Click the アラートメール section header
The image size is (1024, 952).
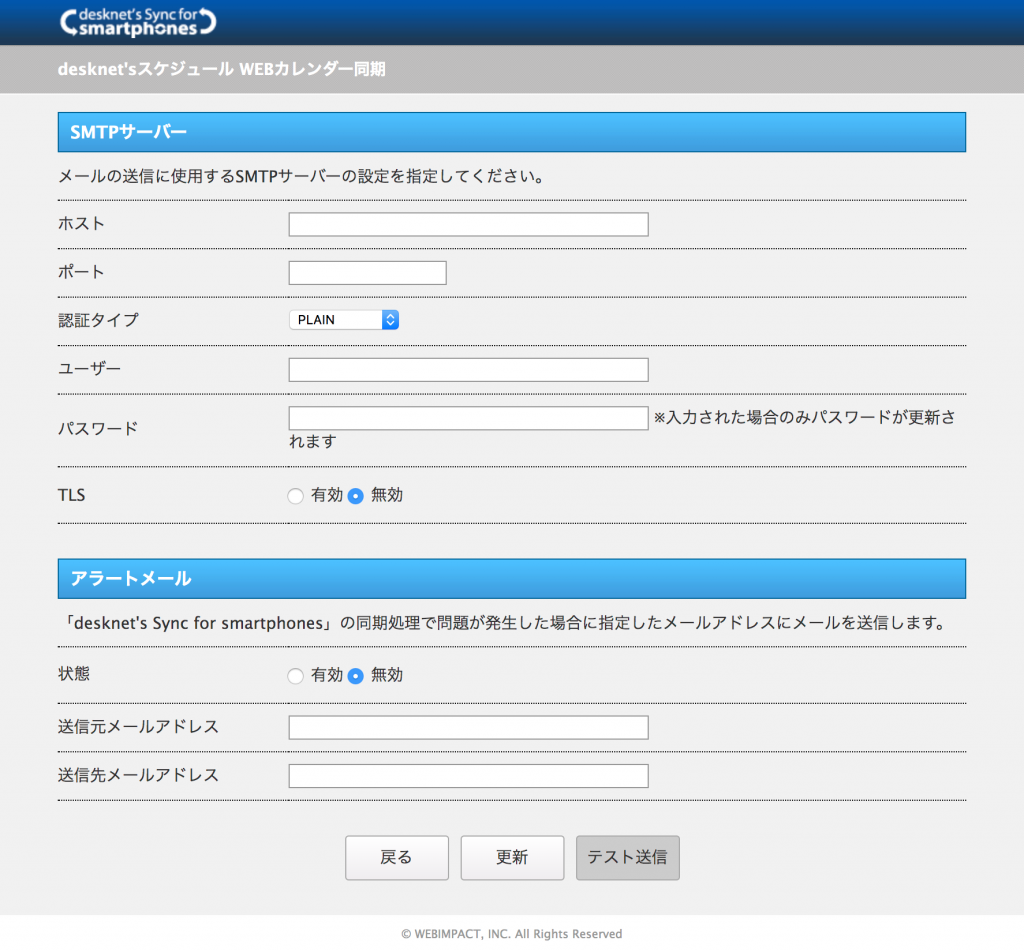pyautogui.click(x=512, y=579)
